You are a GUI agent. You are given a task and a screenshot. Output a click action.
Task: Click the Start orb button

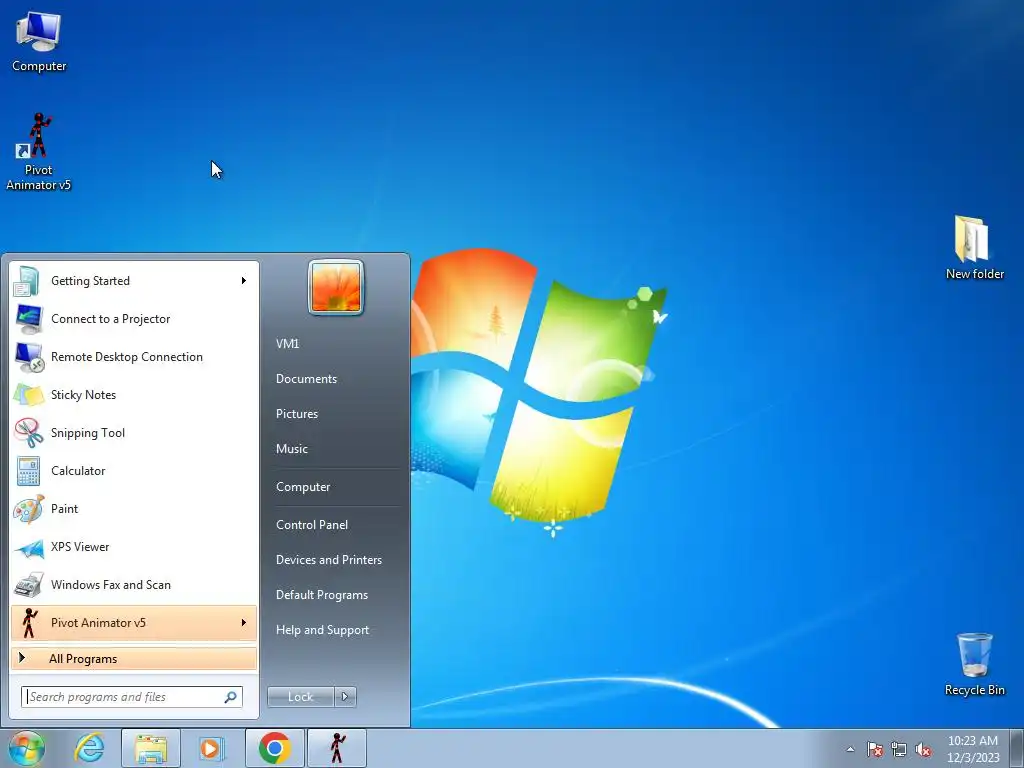27,748
